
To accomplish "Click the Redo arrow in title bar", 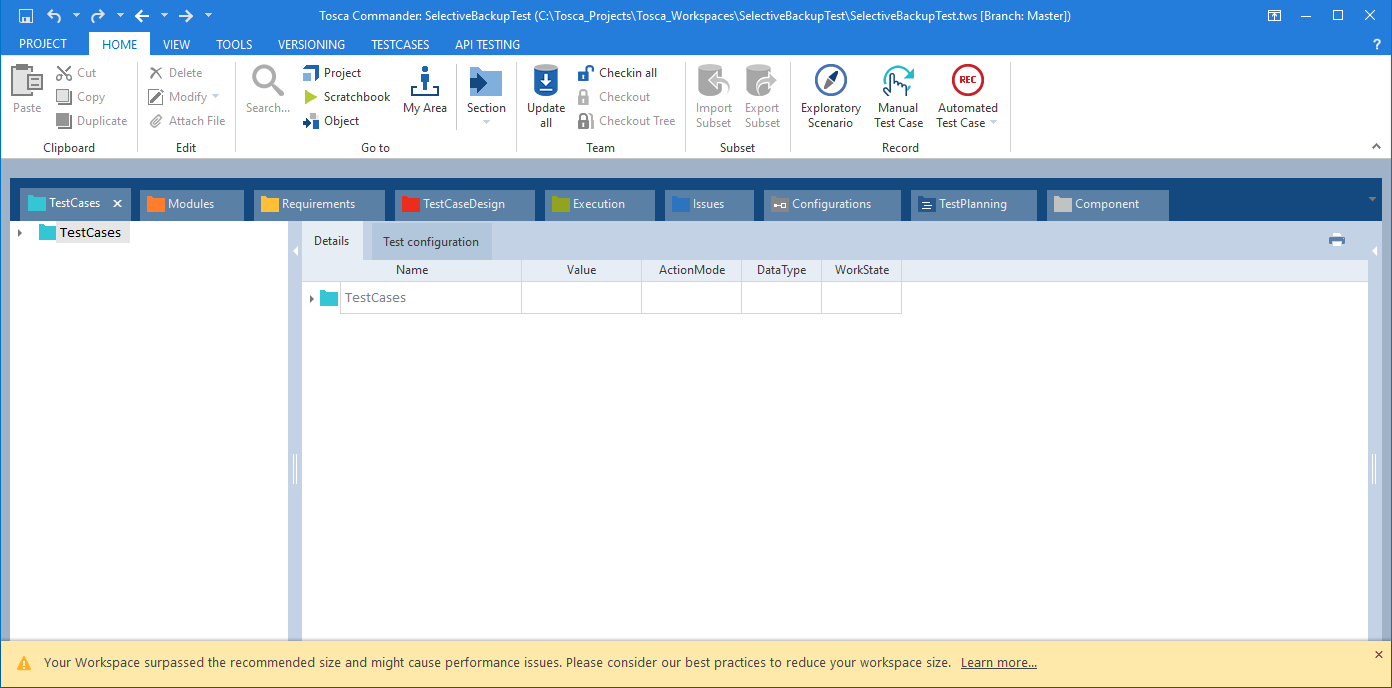I will click(98, 16).
